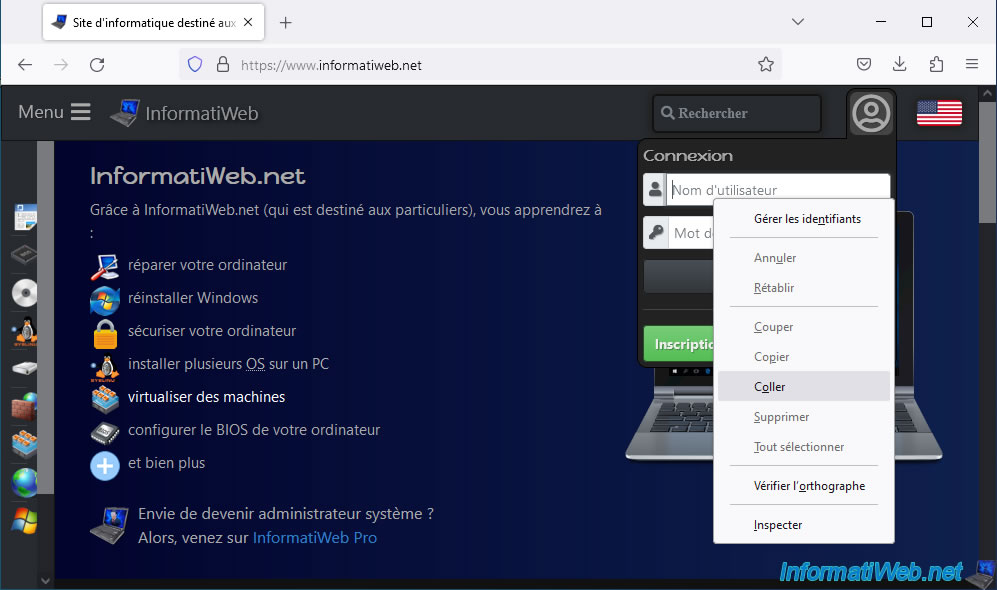Click the sidebar hard drive icon
Image resolution: width=997 pixels, height=590 pixels.
[25, 368]
